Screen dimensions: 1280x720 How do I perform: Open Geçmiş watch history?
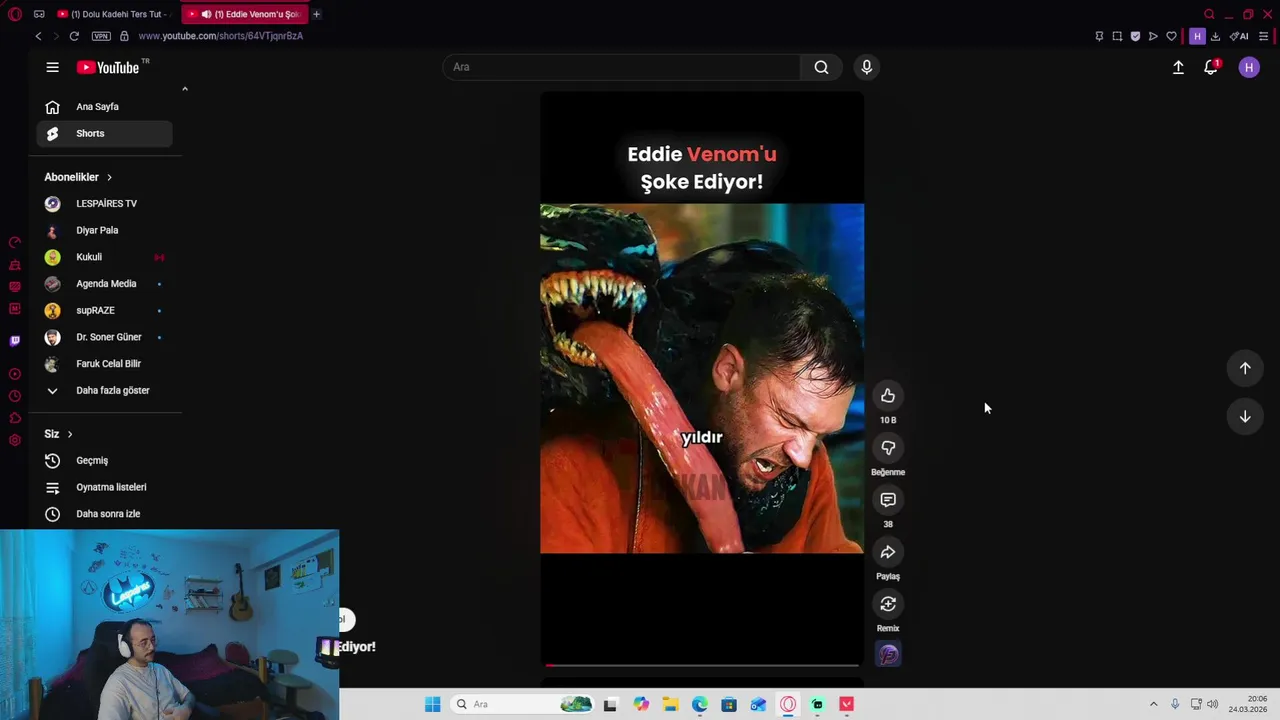tap(104, 461)
